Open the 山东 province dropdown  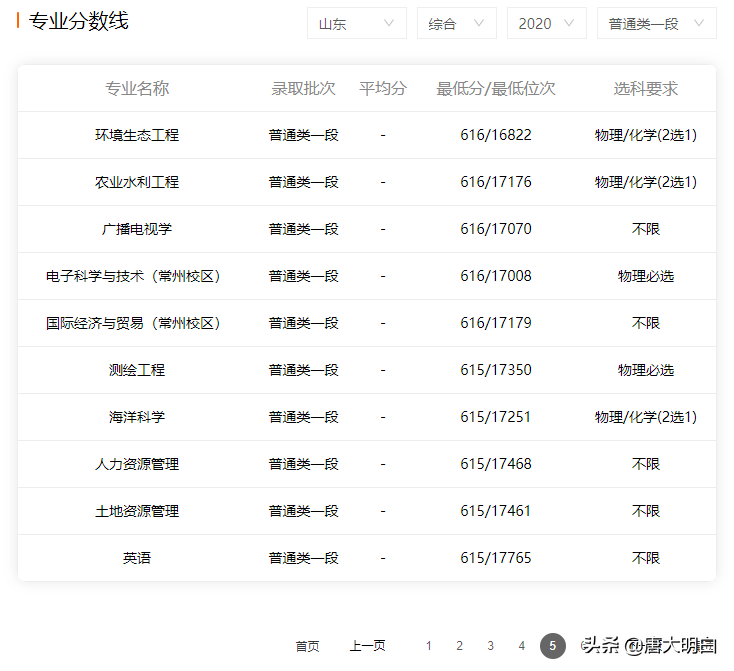(357, 23)
